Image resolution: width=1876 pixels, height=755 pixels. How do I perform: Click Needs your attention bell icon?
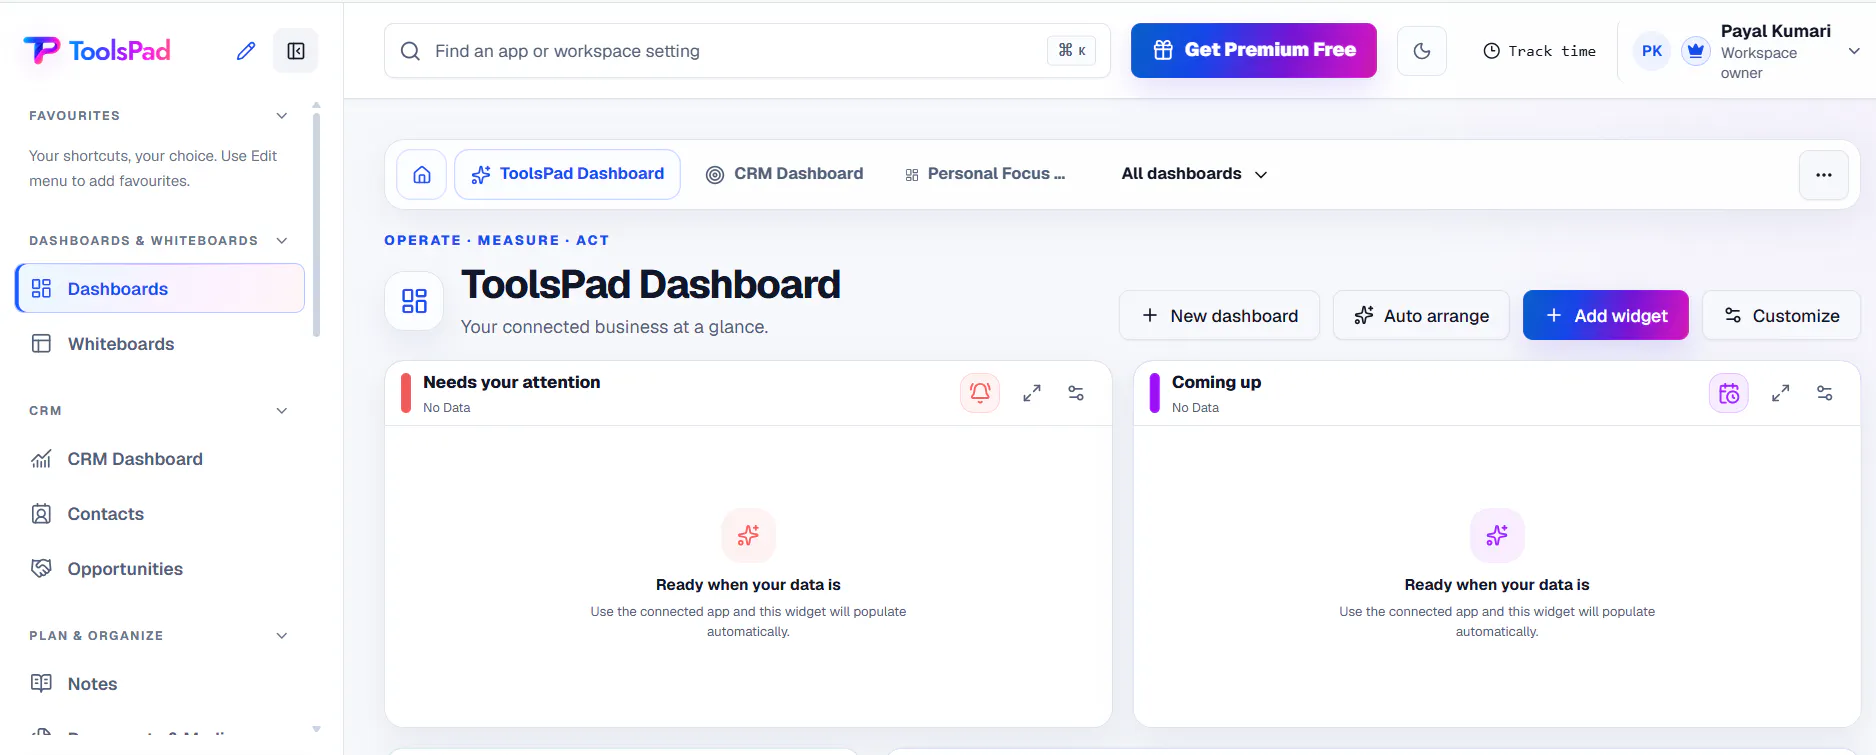coord(980,393)
